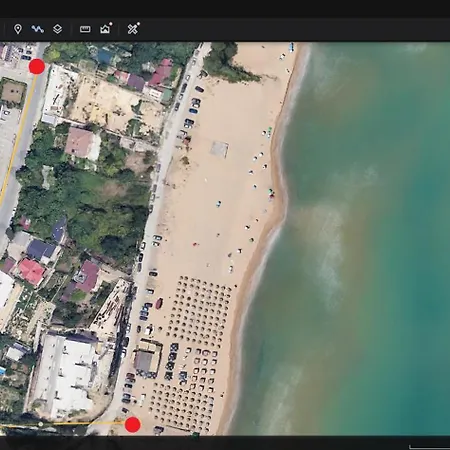Select the Add placemark pin tool
This screenshot has height=450, width=450.
click(18, 29)
